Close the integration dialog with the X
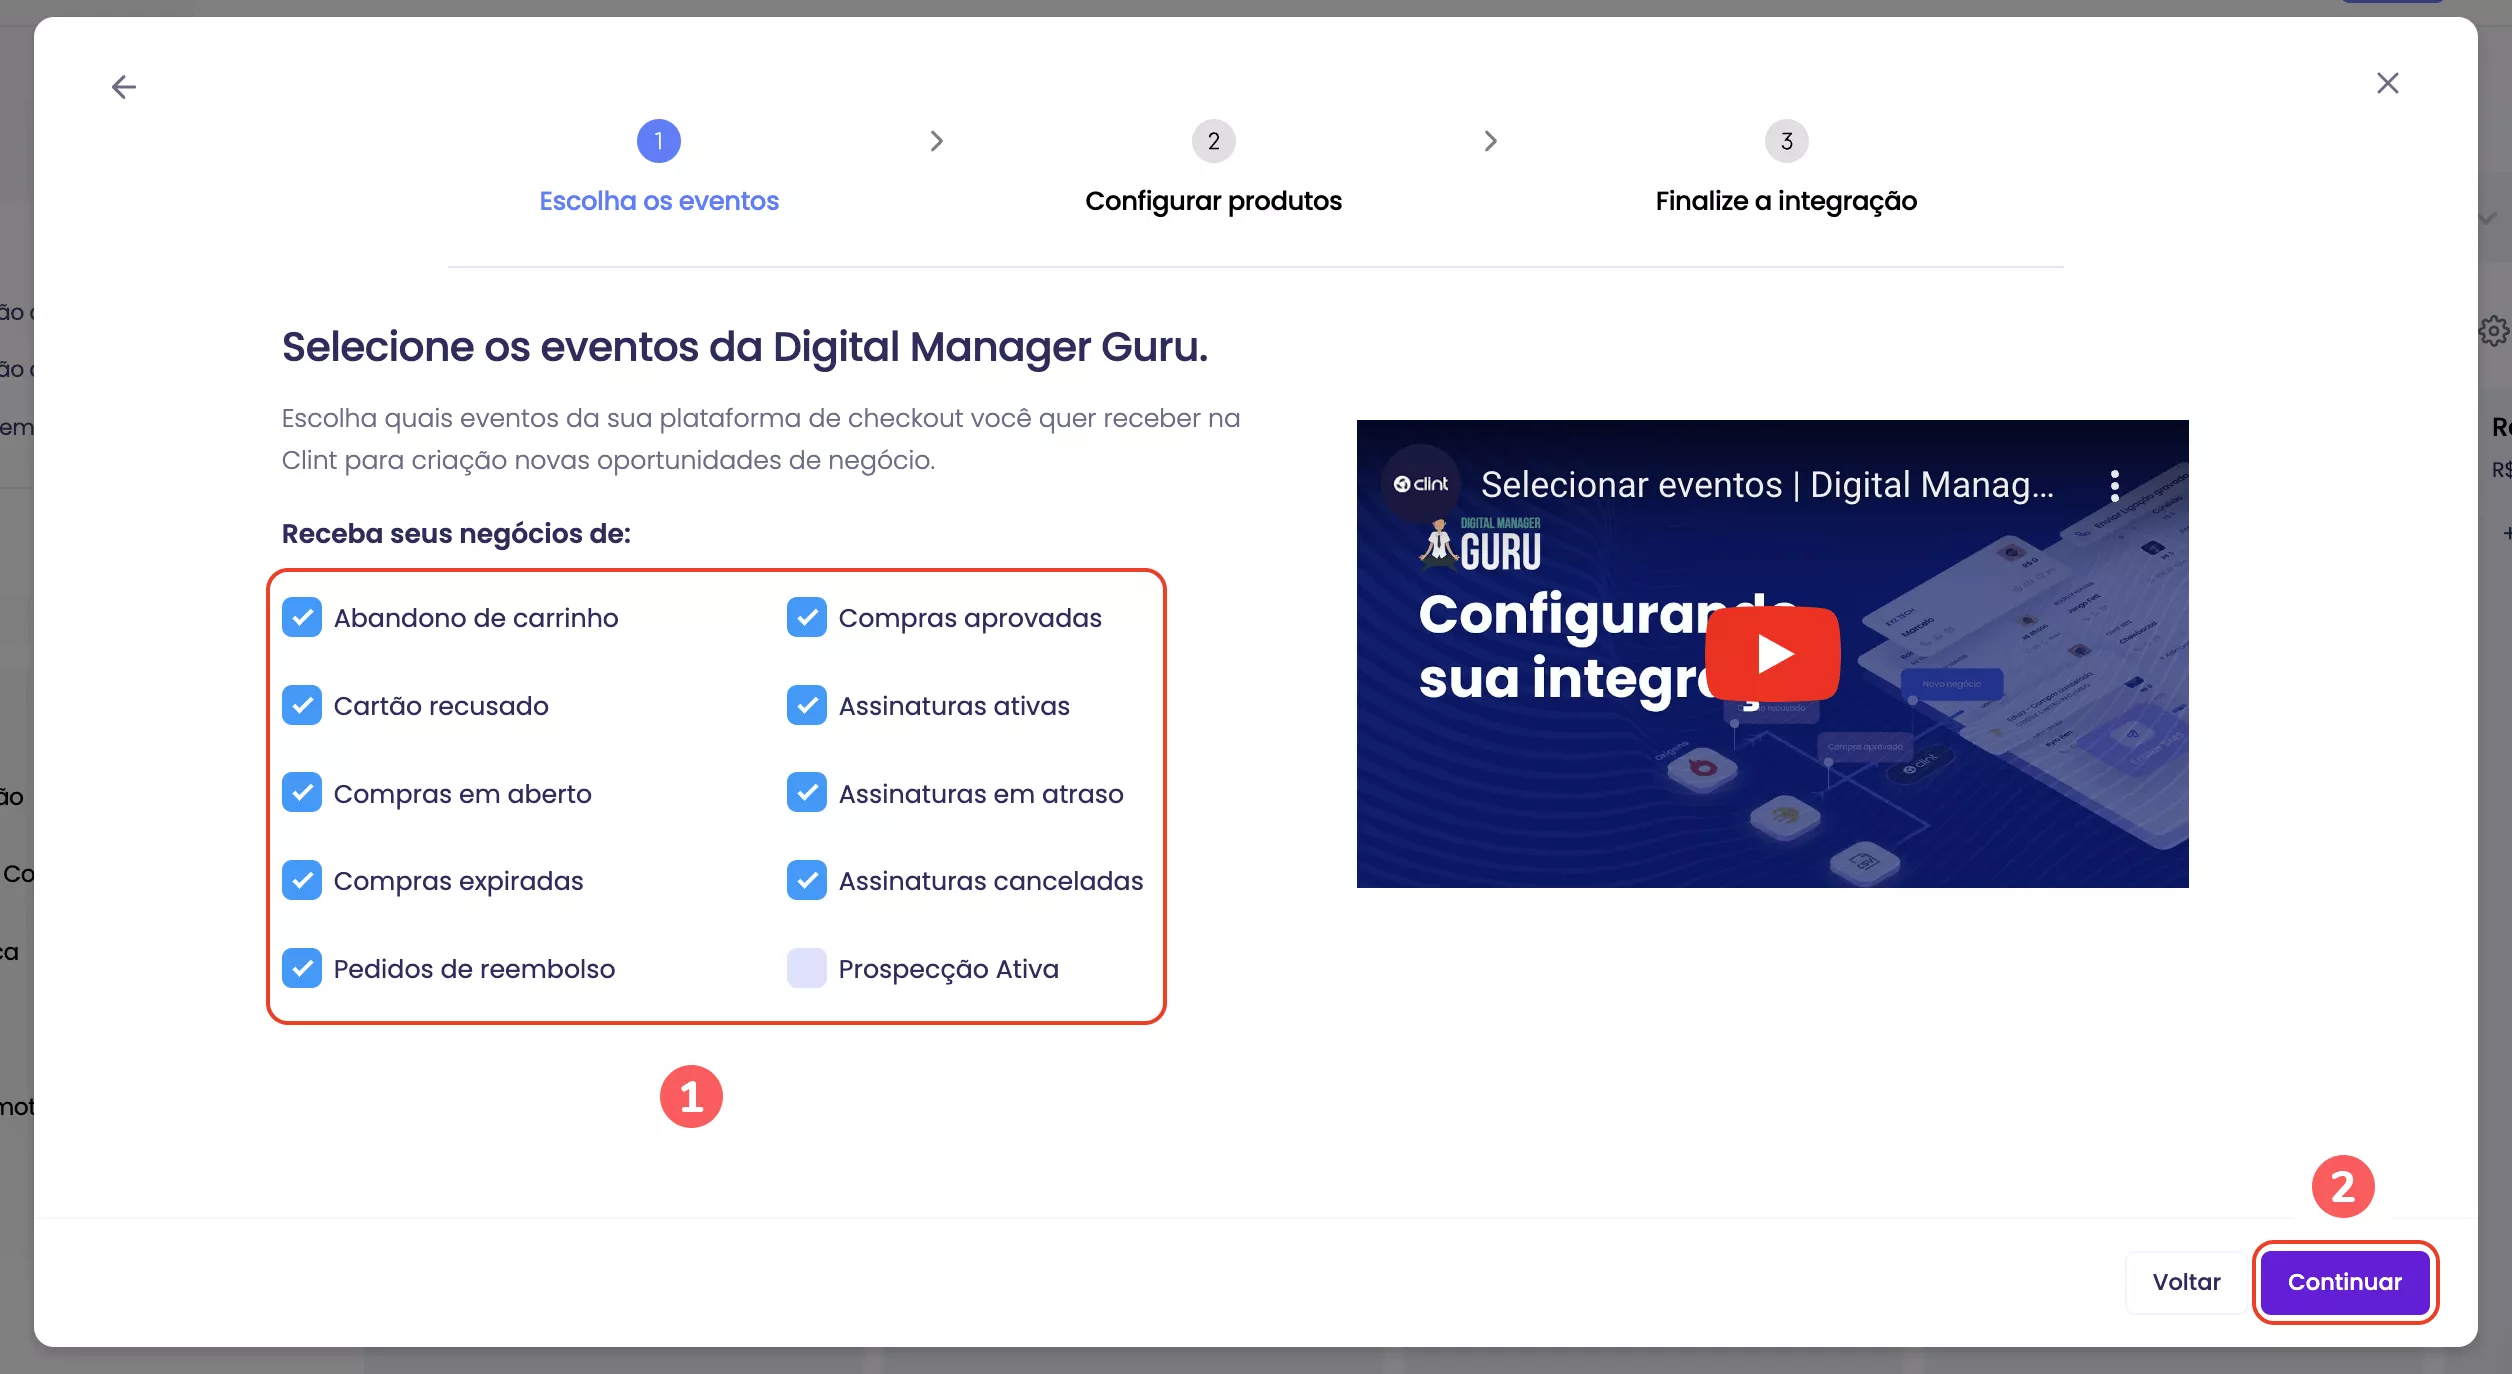 [2387, 83]
